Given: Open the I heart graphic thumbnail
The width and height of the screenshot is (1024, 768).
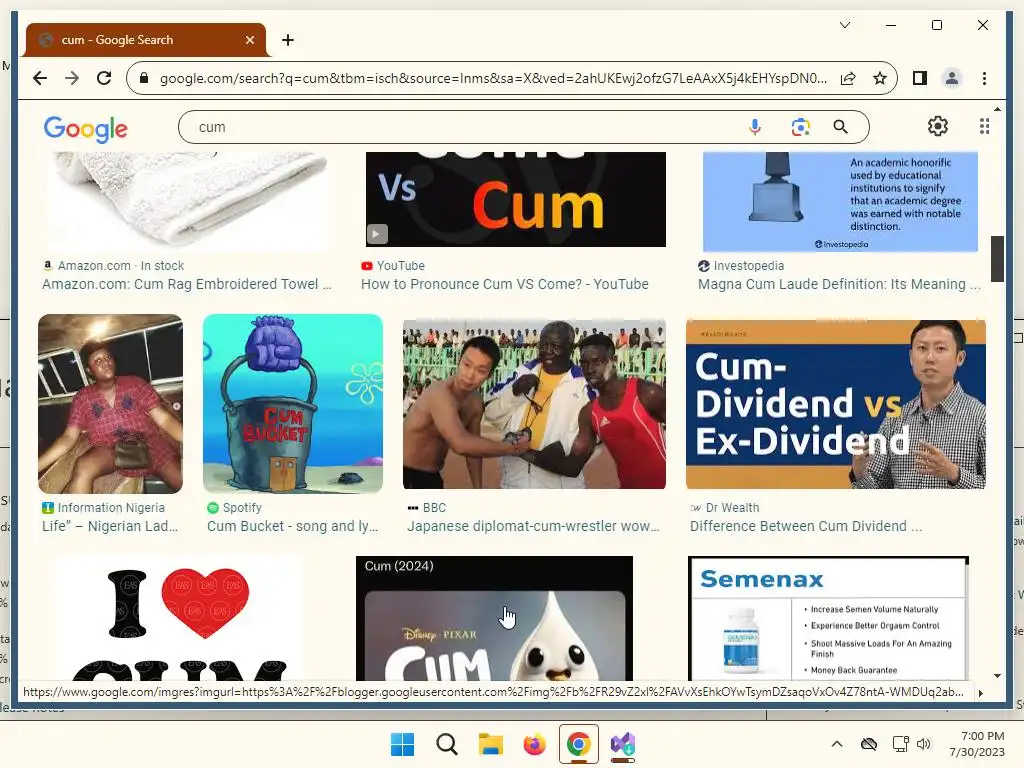Looking at the screenshot, I should (x=179, y=618).
